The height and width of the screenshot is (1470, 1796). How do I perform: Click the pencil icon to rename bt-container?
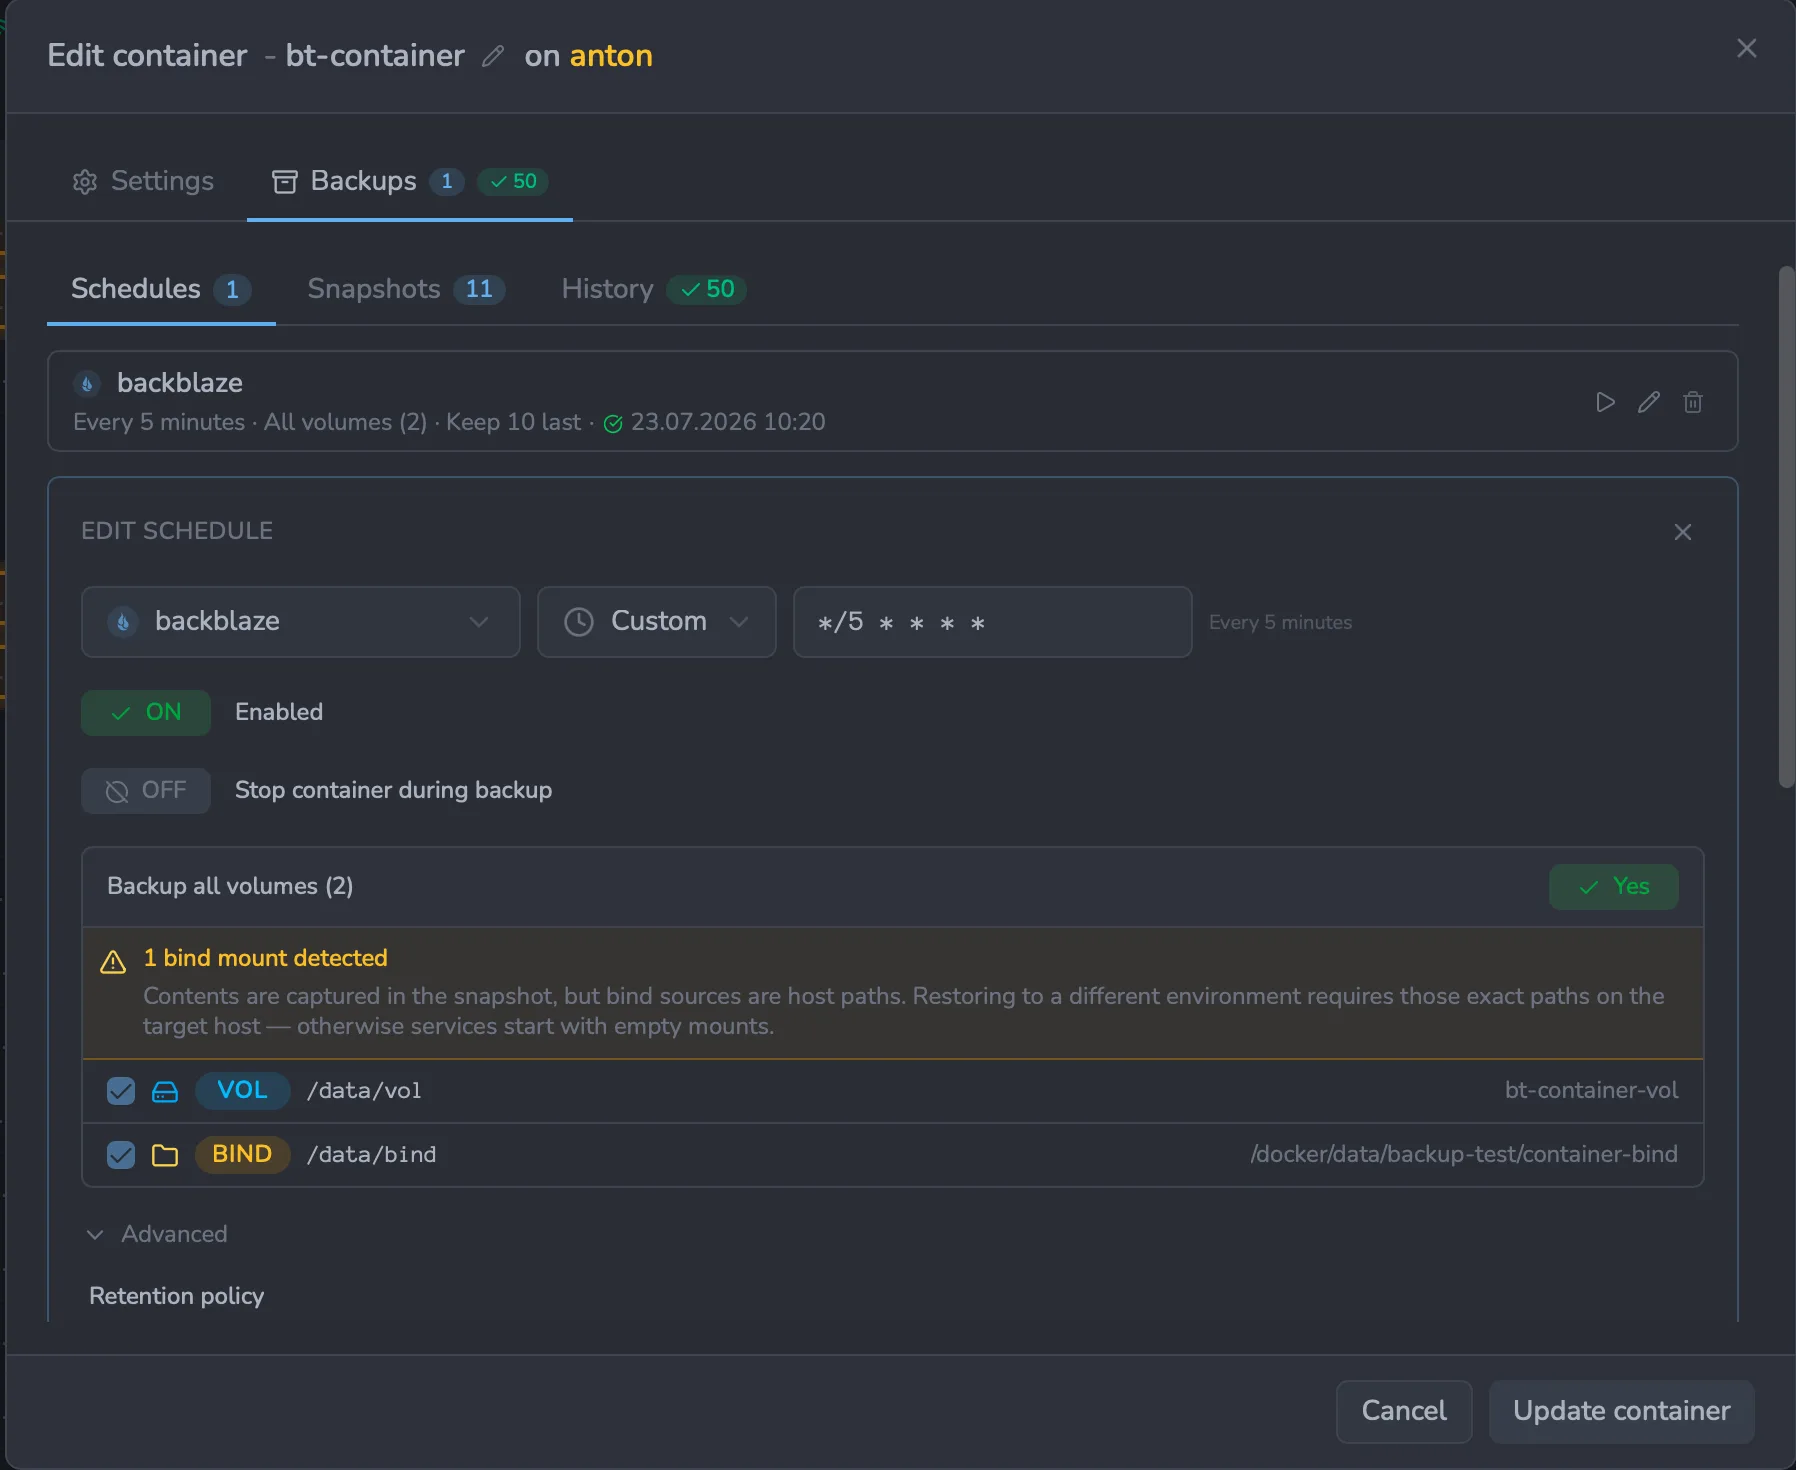[x=492, y=56]
